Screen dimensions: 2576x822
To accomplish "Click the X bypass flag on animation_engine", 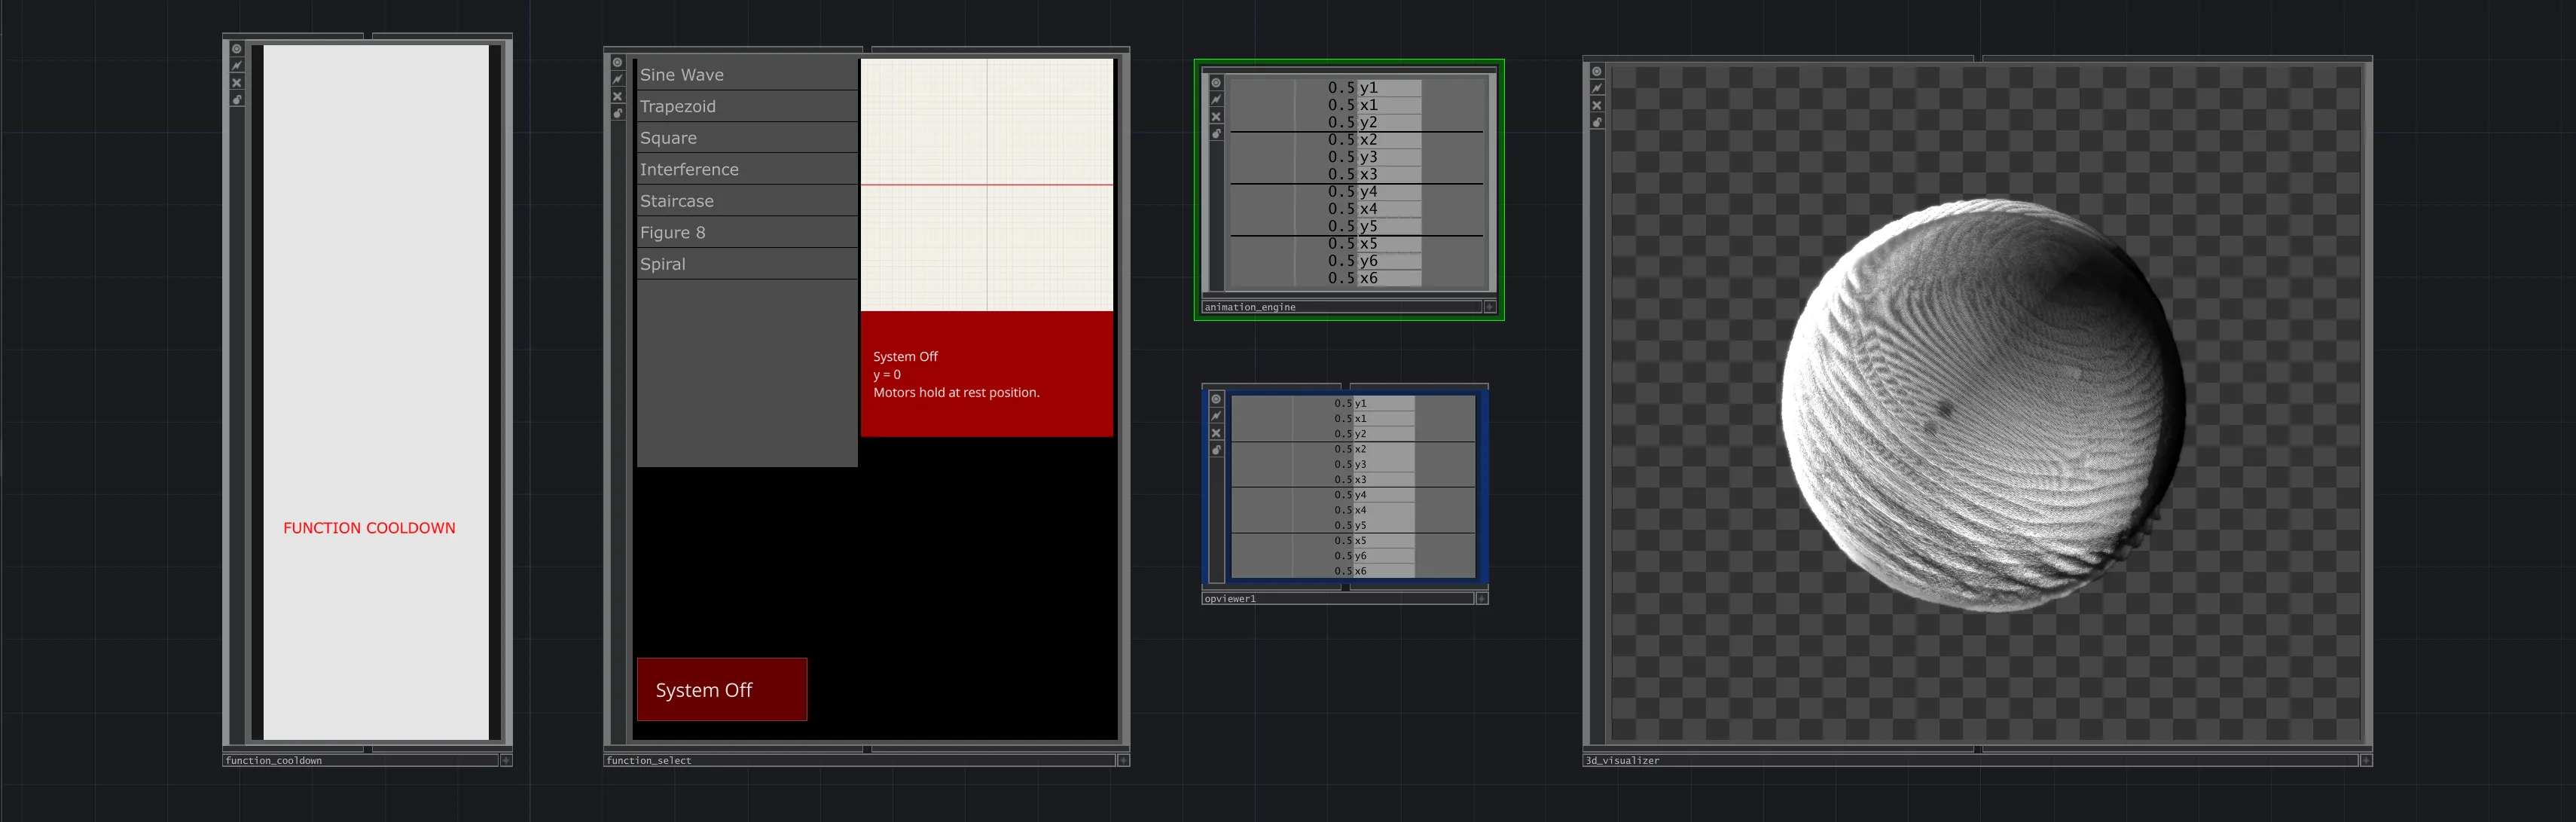I will [x=1216, y=117].
